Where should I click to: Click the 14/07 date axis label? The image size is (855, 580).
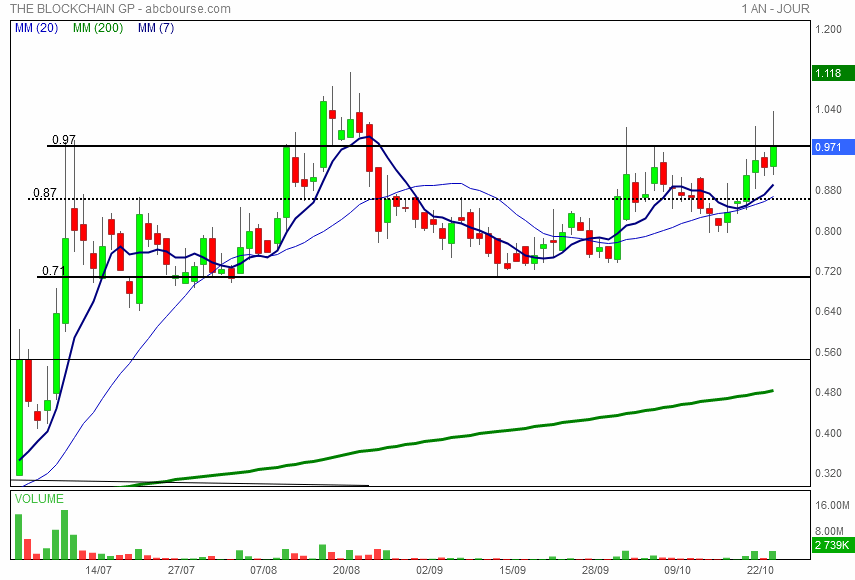click(x=99, y=570)
